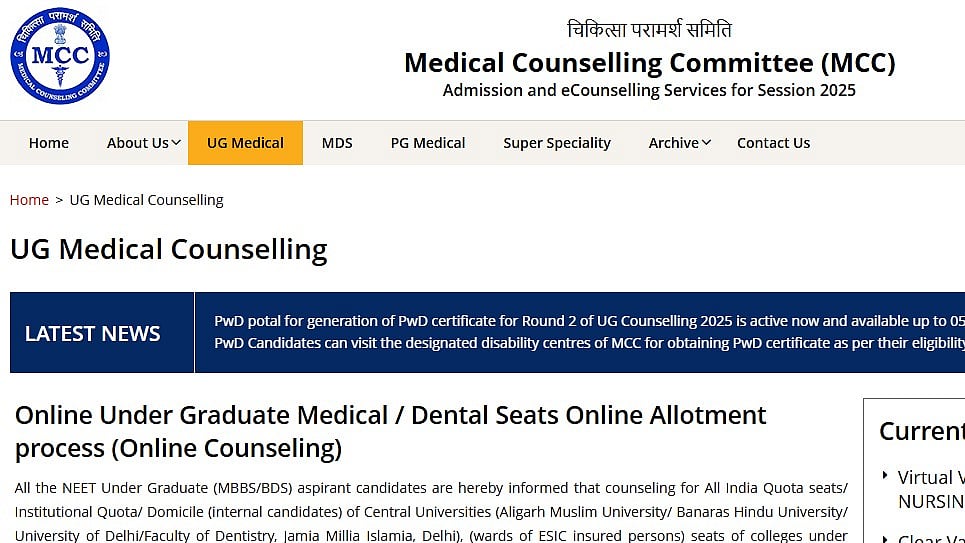The width and height of the screenshot is (965, 543).
Task: Open the Contact Us page
Action: coord(774,143)
